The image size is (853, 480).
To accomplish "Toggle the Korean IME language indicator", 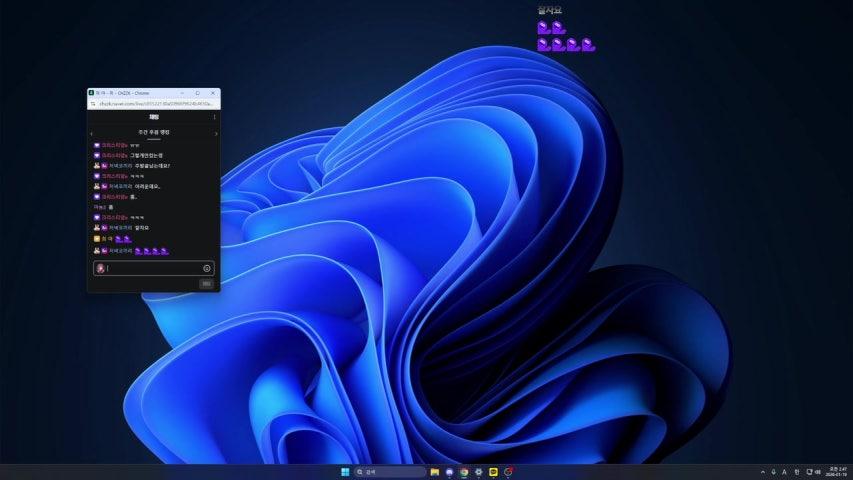I will (796, 472).
